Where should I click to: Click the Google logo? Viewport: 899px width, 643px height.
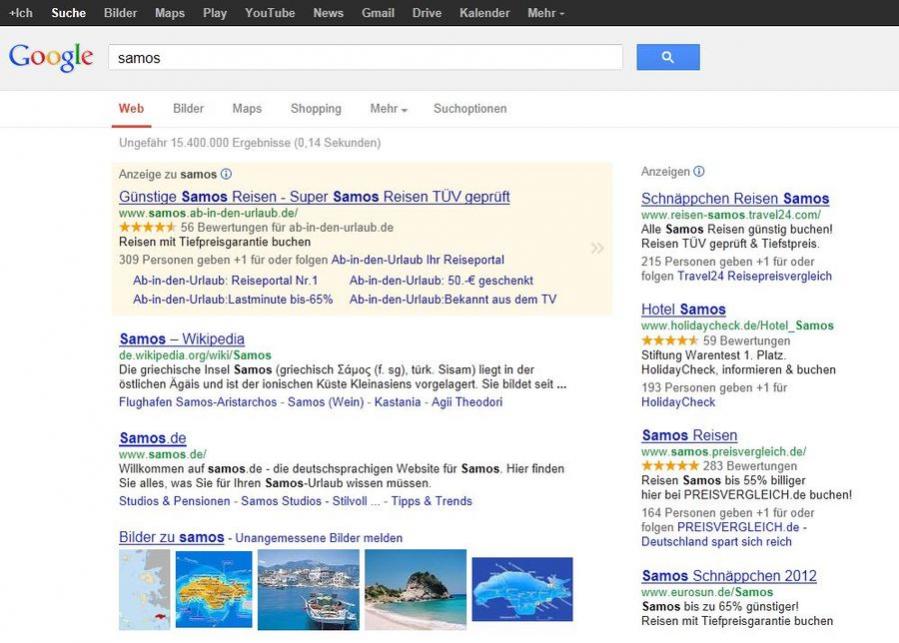(50, 57)
